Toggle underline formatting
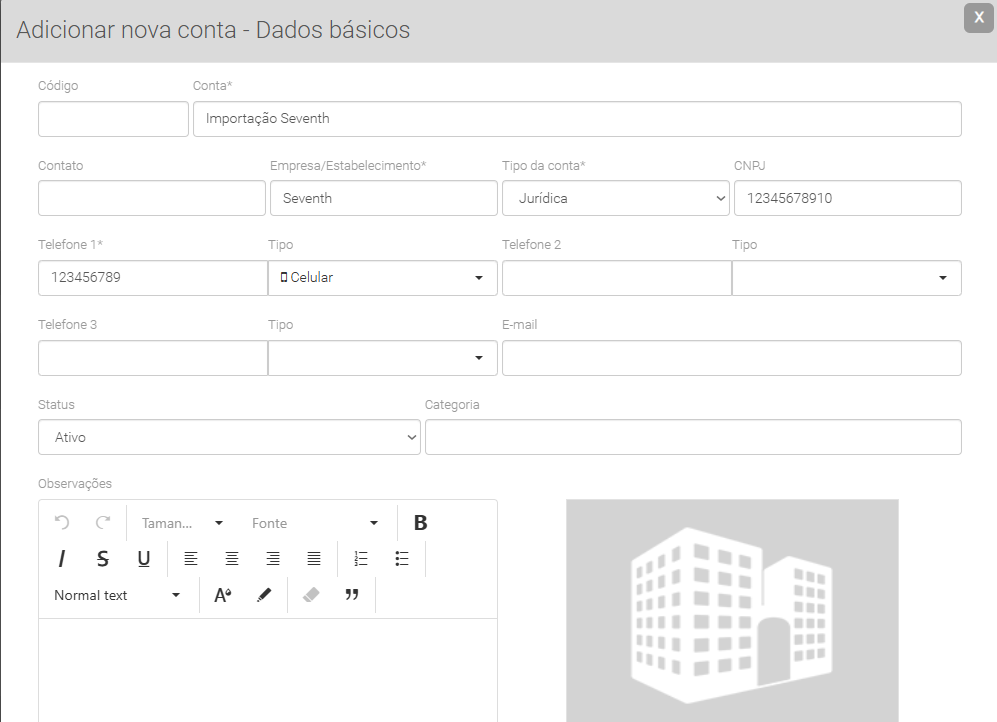The height and width of the screenshot is (722, 997). pyautogui.click(x=144, y=559)
